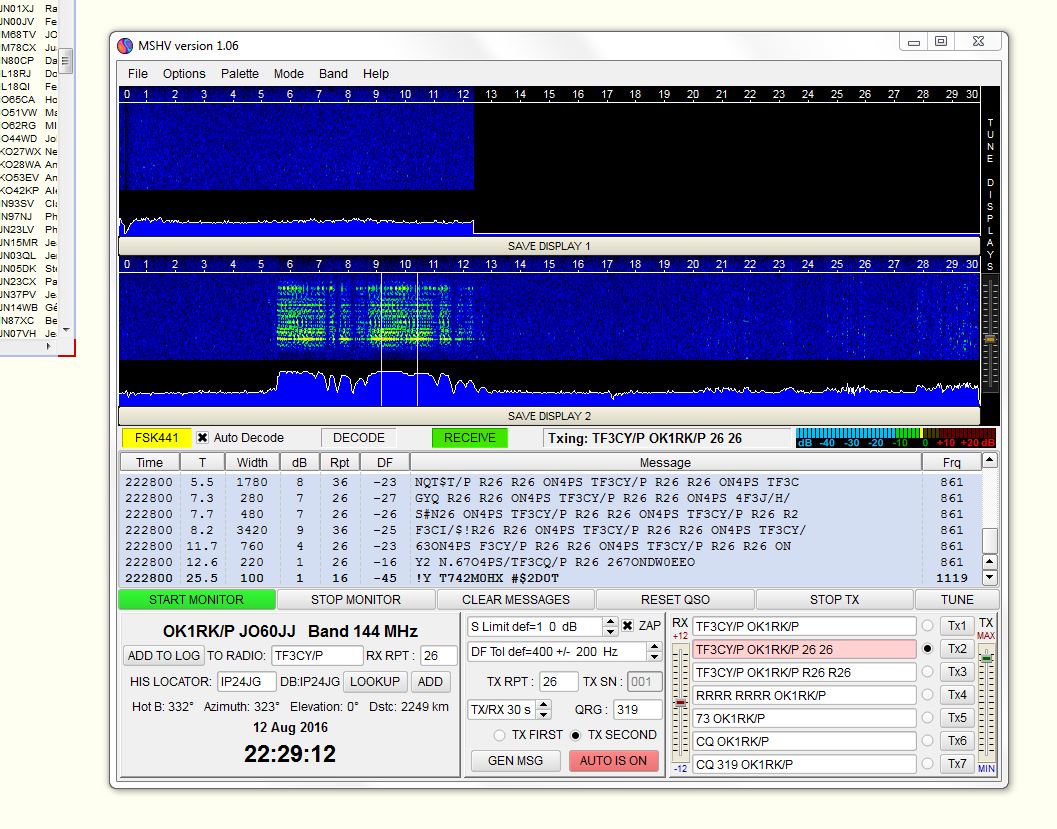Decrease S Limit with down arrow
1057x829 pixels.
pos(610,631)
